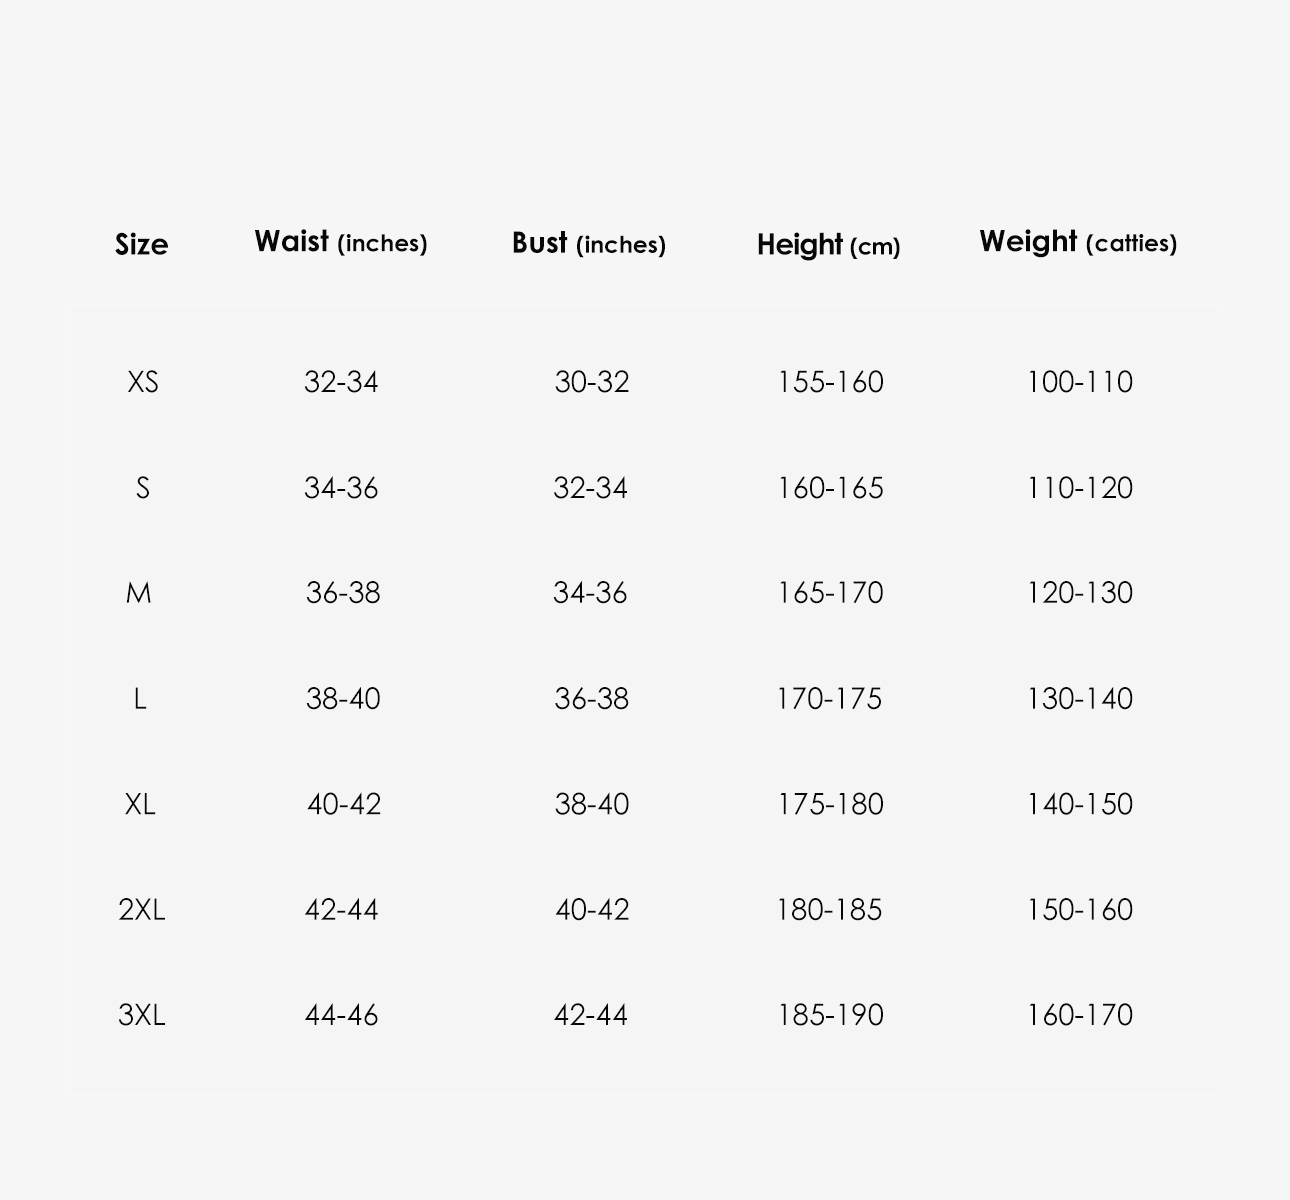Select the XS size row label
Screen dimensions: 1290x1200
pyautogui.click(x=142, y=382)
